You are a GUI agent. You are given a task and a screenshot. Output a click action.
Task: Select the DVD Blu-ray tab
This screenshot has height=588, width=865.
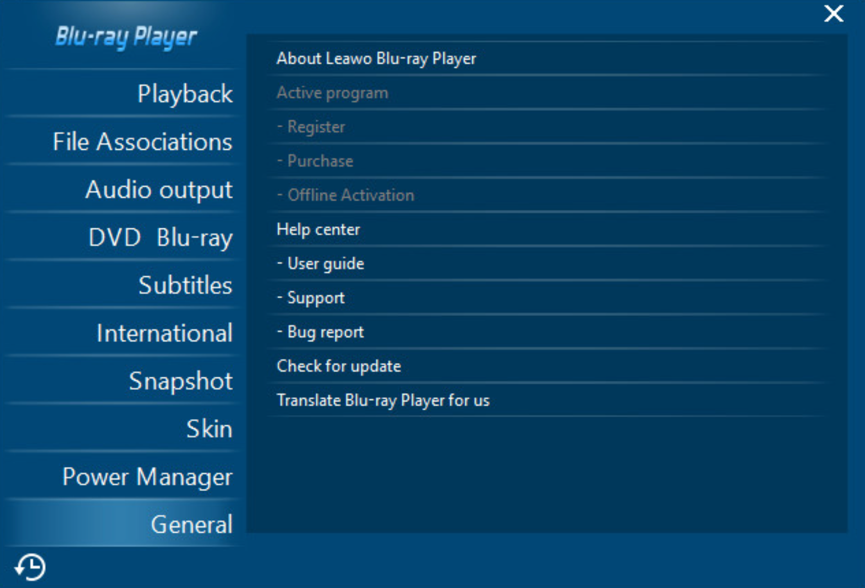point(123,237)
